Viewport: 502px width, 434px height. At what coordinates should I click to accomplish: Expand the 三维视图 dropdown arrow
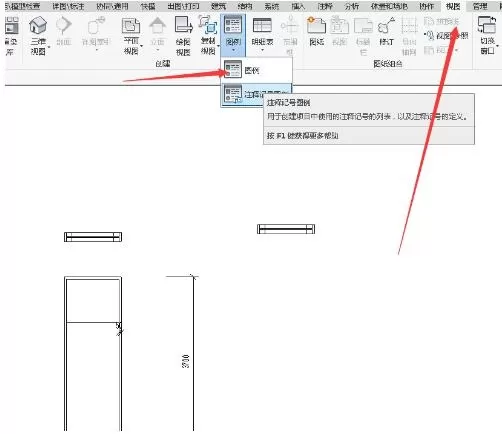(49, 47)
